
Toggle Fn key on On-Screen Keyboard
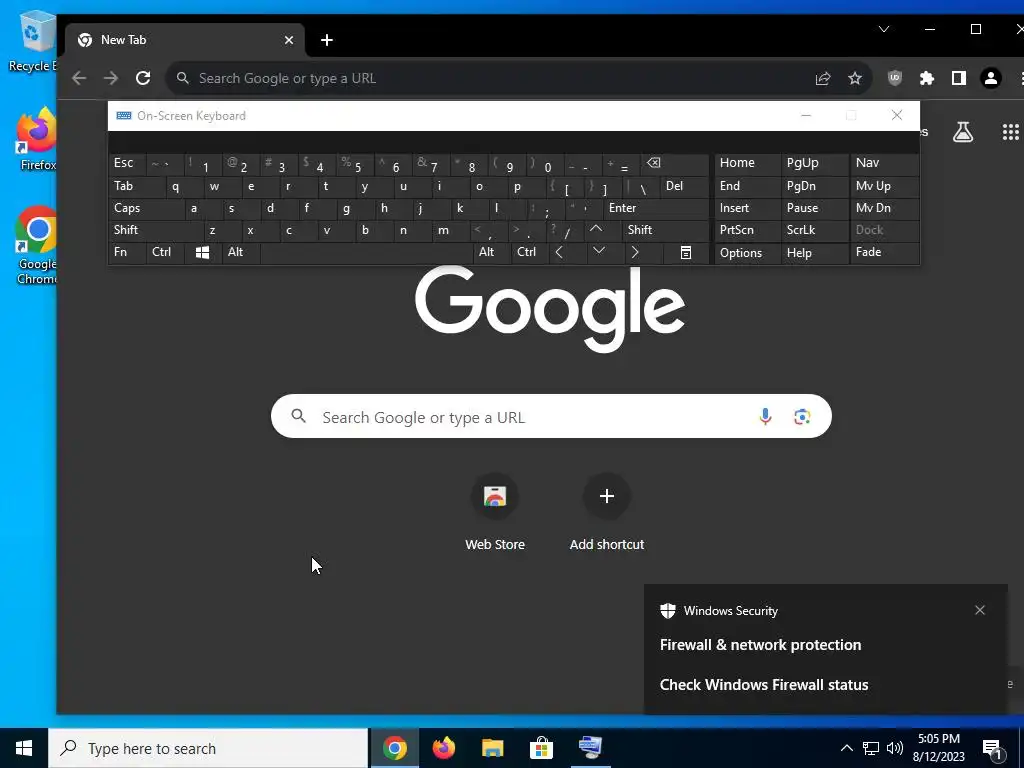(127, 253)
